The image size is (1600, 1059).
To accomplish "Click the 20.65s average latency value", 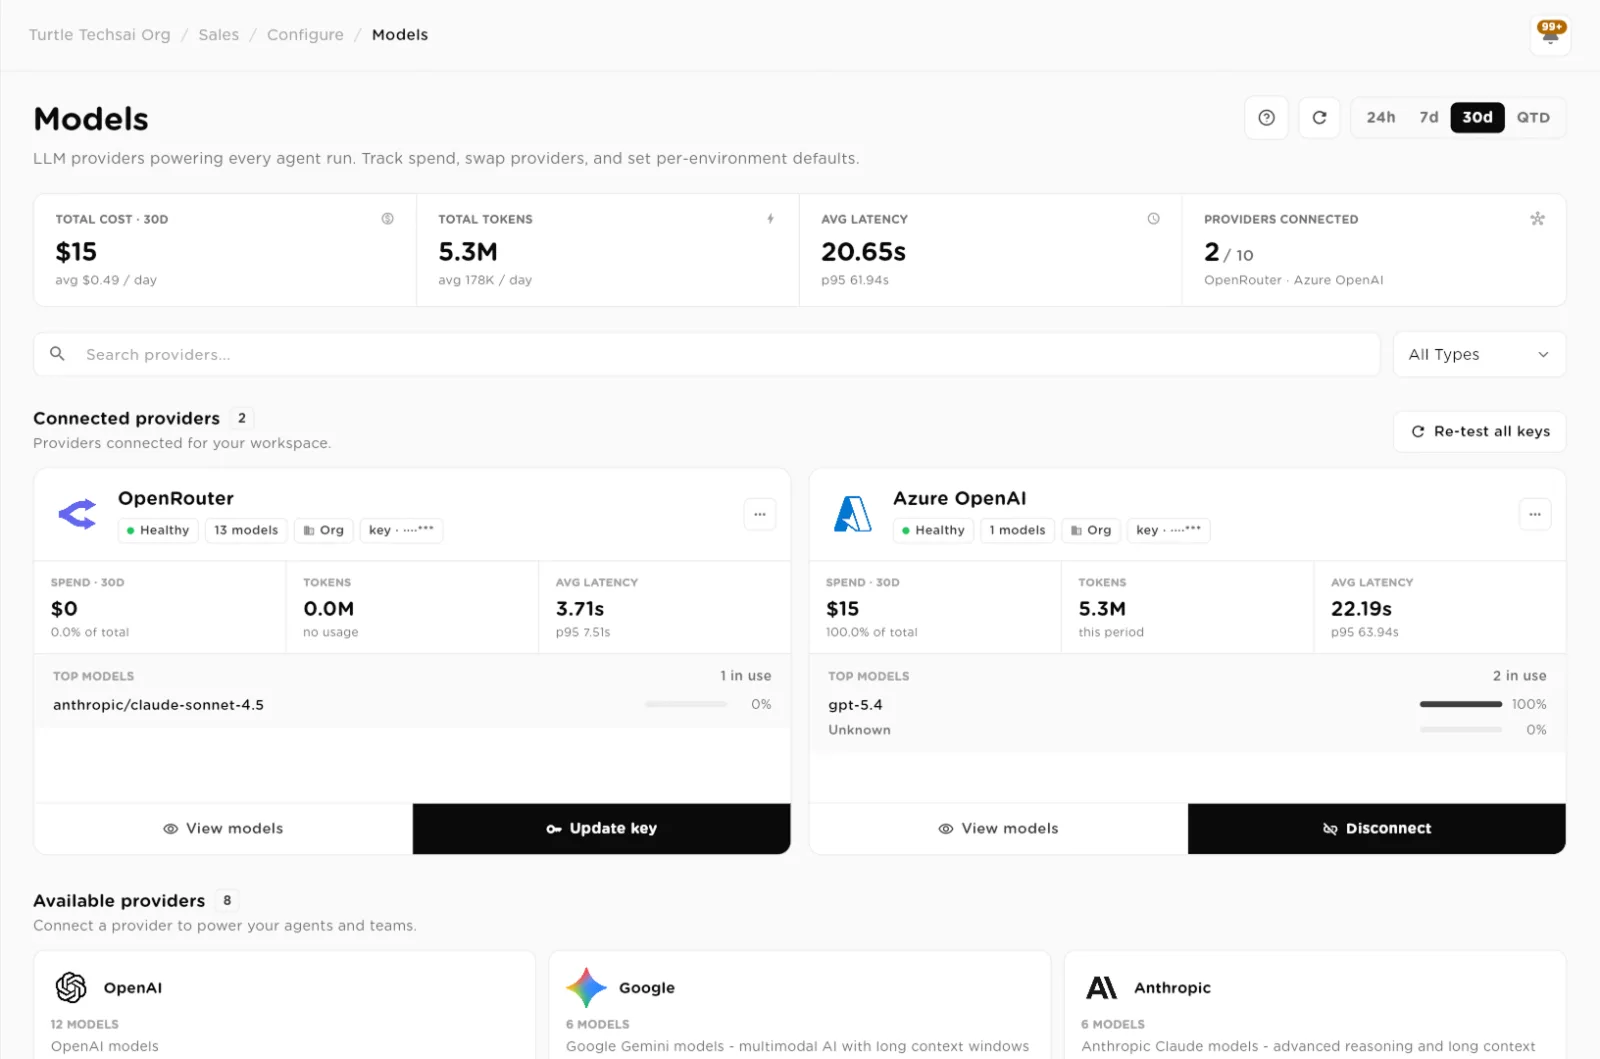I will 863,252.
